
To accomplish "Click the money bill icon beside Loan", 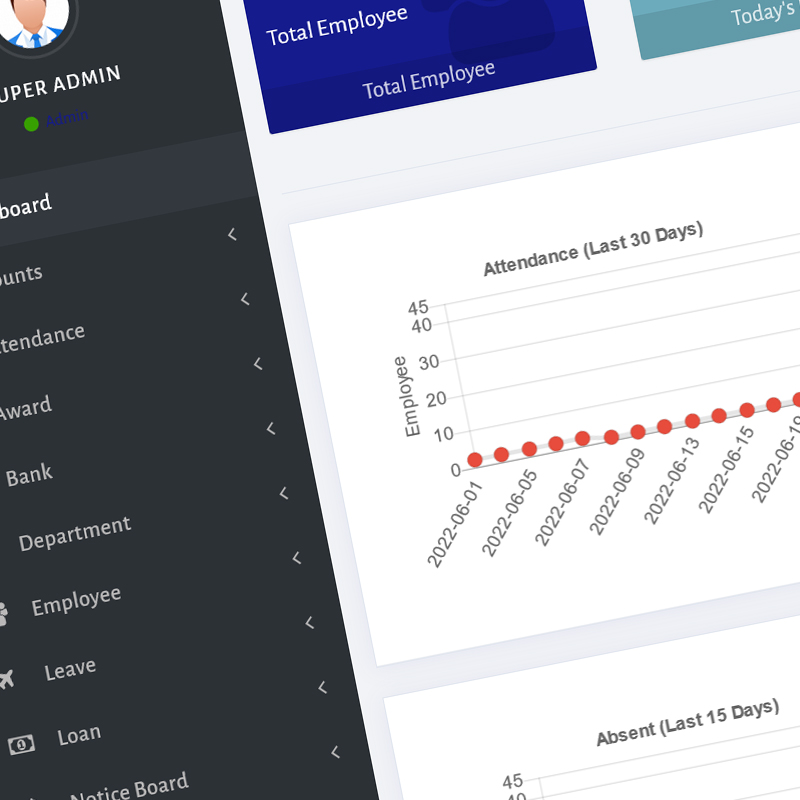I will [x=21, y=745].
